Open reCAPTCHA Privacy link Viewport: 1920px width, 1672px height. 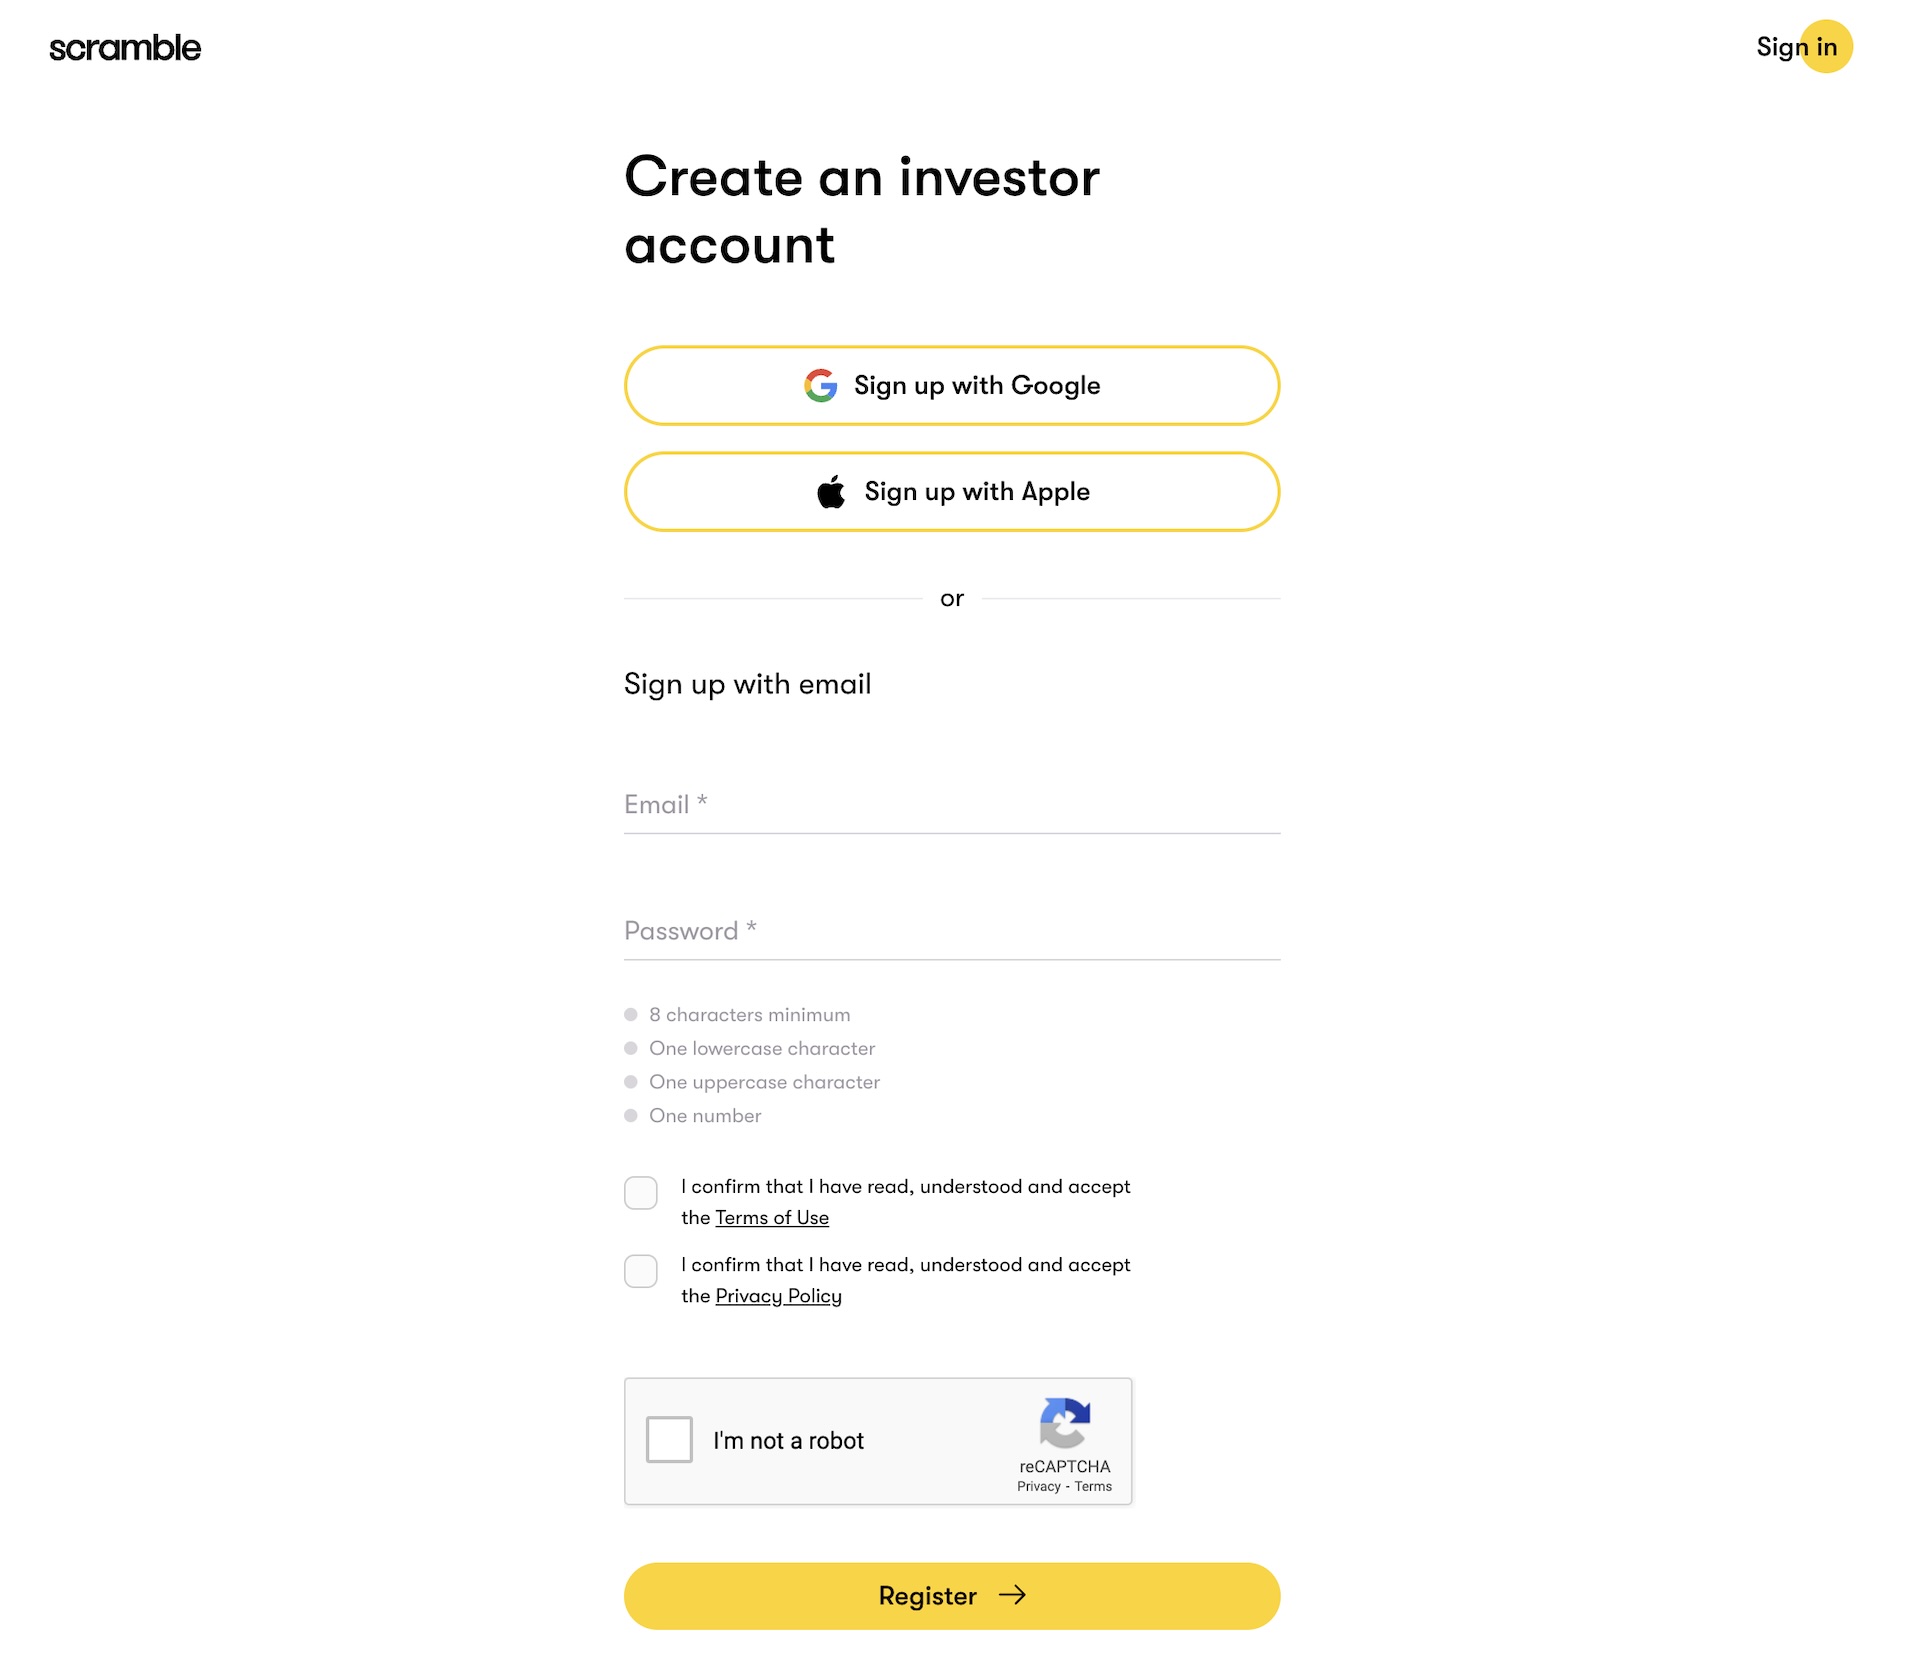coord(1038,1487)
